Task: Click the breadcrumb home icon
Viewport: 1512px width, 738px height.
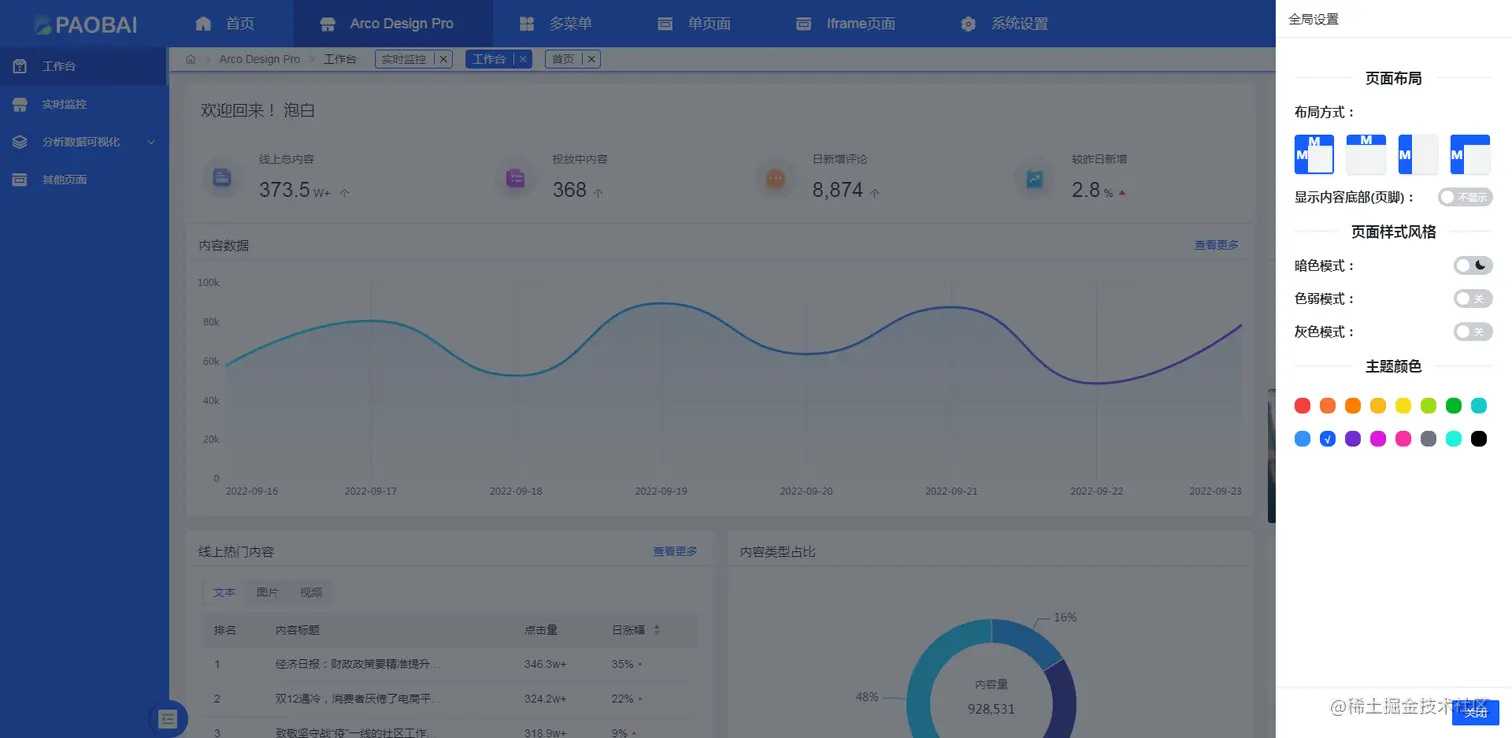Action: 191,59
